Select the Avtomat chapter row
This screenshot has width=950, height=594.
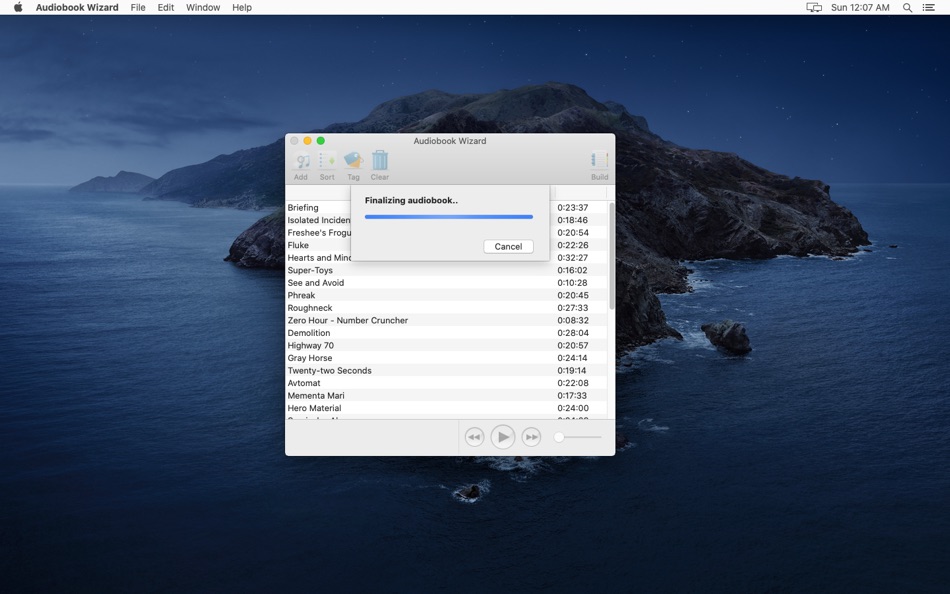447,383
